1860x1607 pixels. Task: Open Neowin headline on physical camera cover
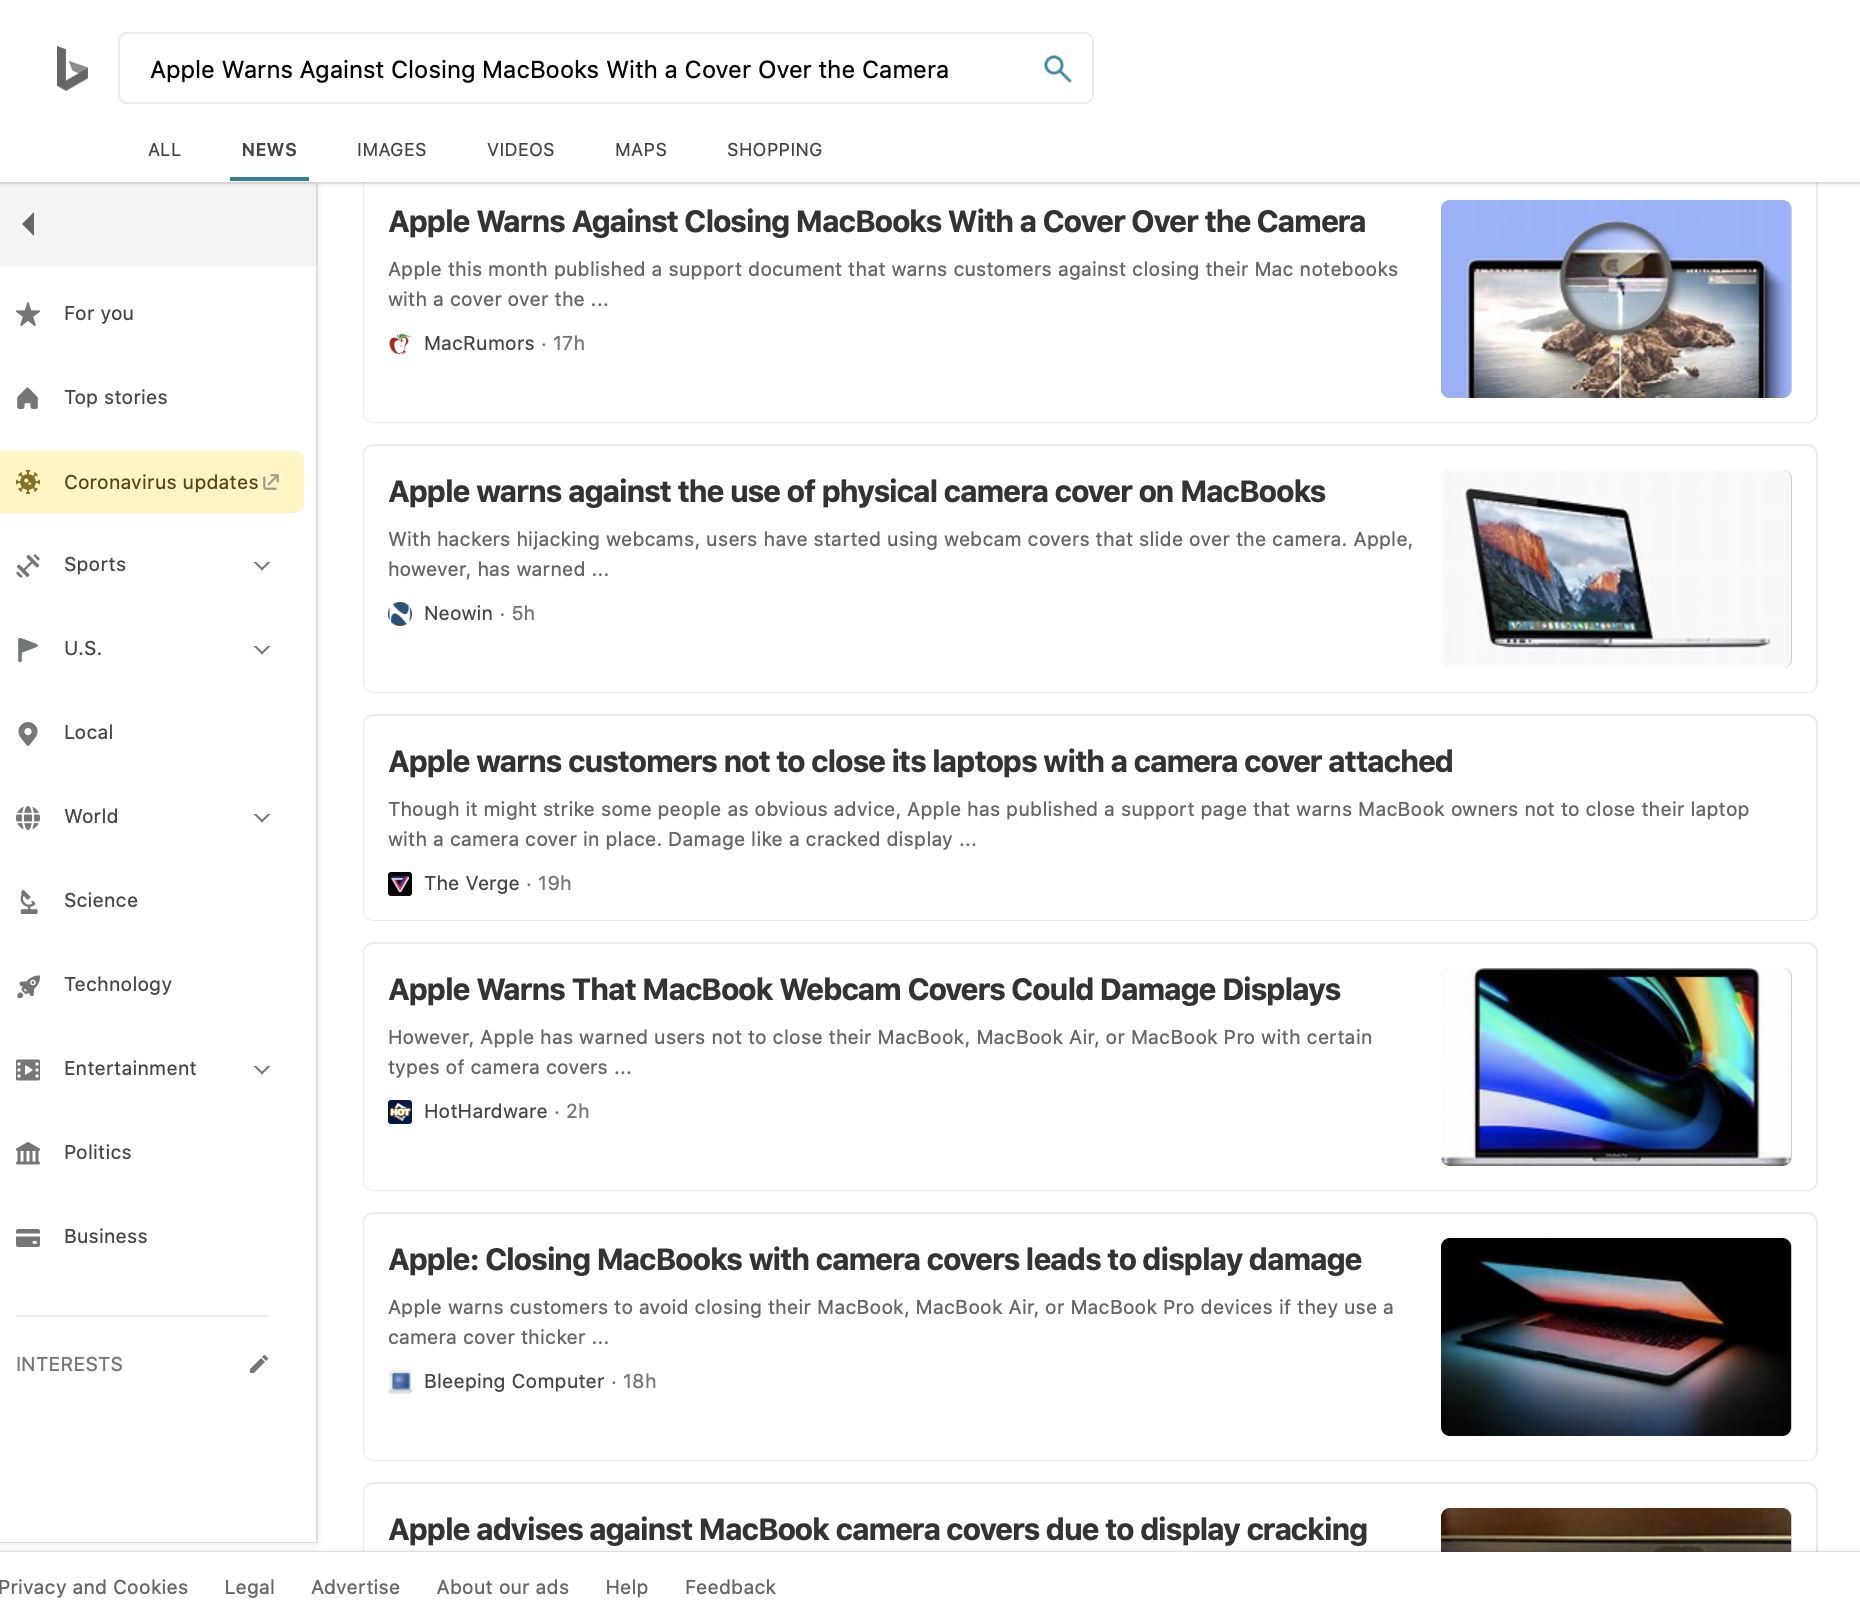(x=856, y=492)
